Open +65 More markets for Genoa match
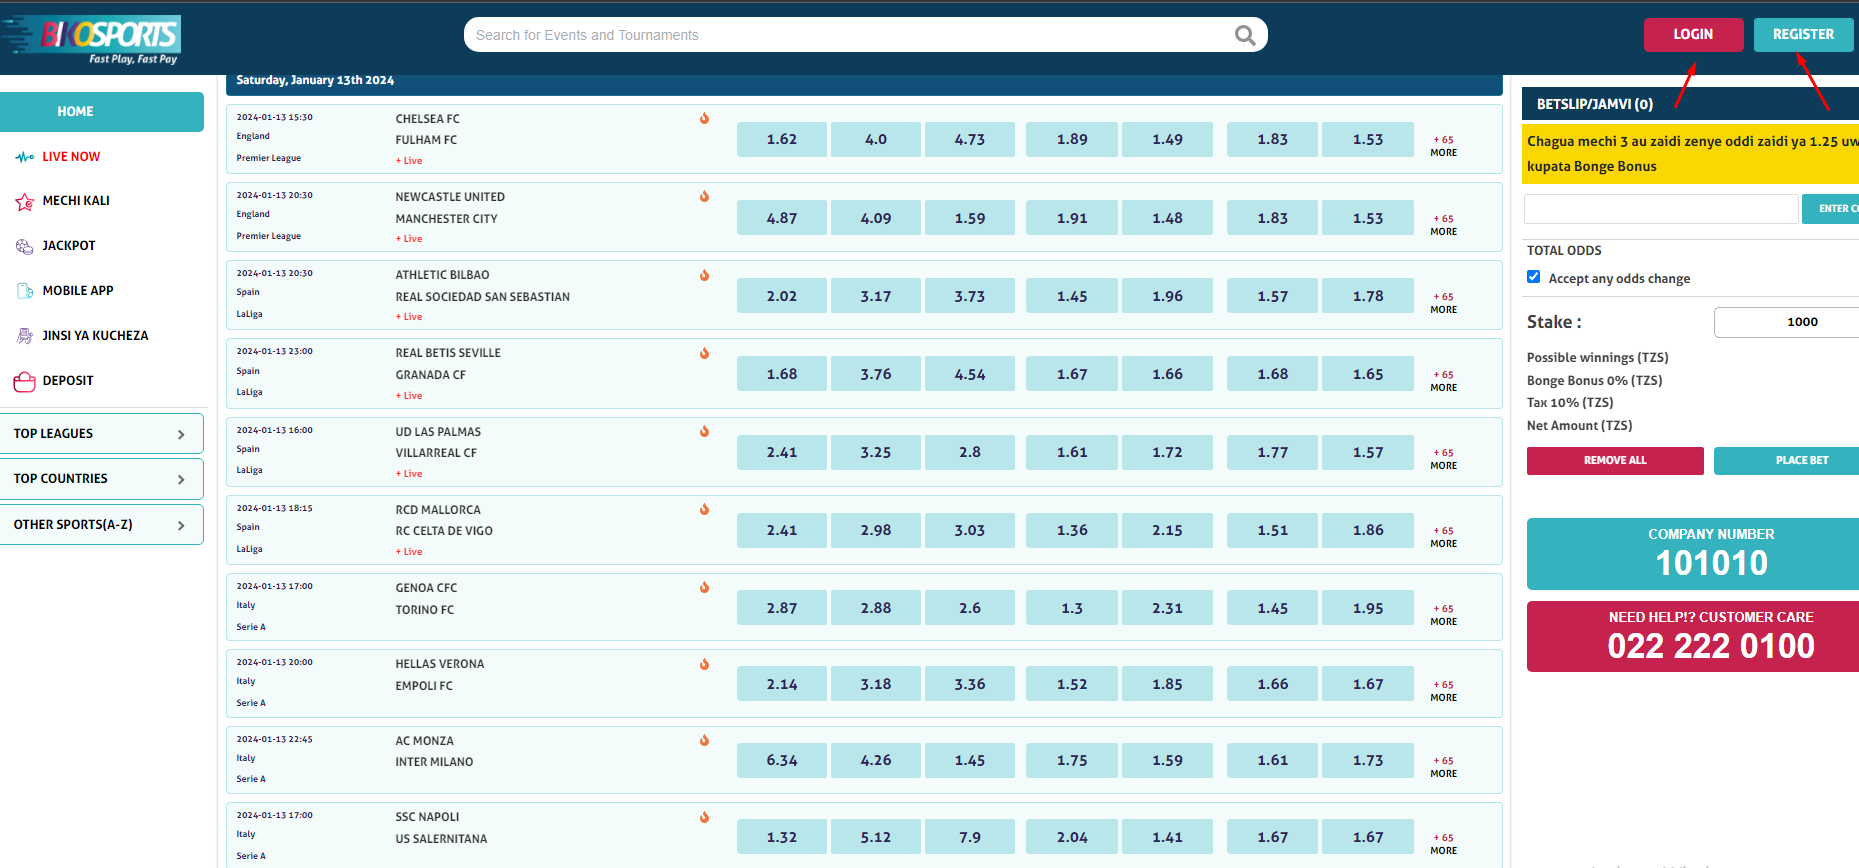The image size is (1859, 868). click(x=1443, y=615)
